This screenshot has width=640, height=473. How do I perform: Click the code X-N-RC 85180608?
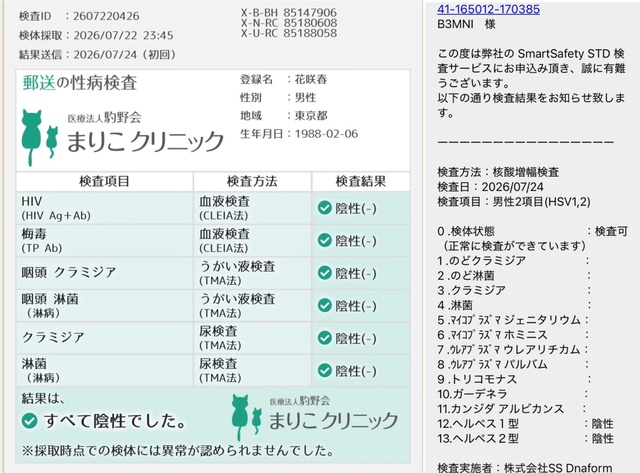coord(289,23)
